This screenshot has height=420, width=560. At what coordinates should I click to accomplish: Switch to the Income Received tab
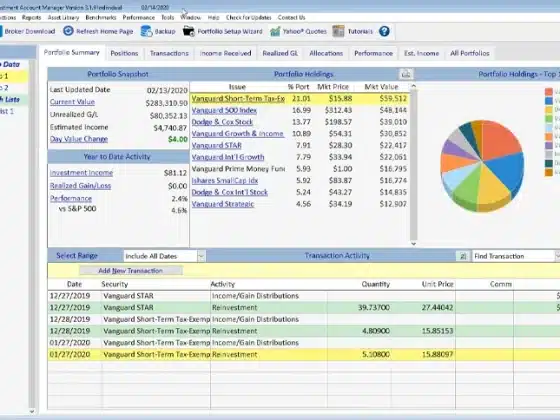click(x=225, y=53)
